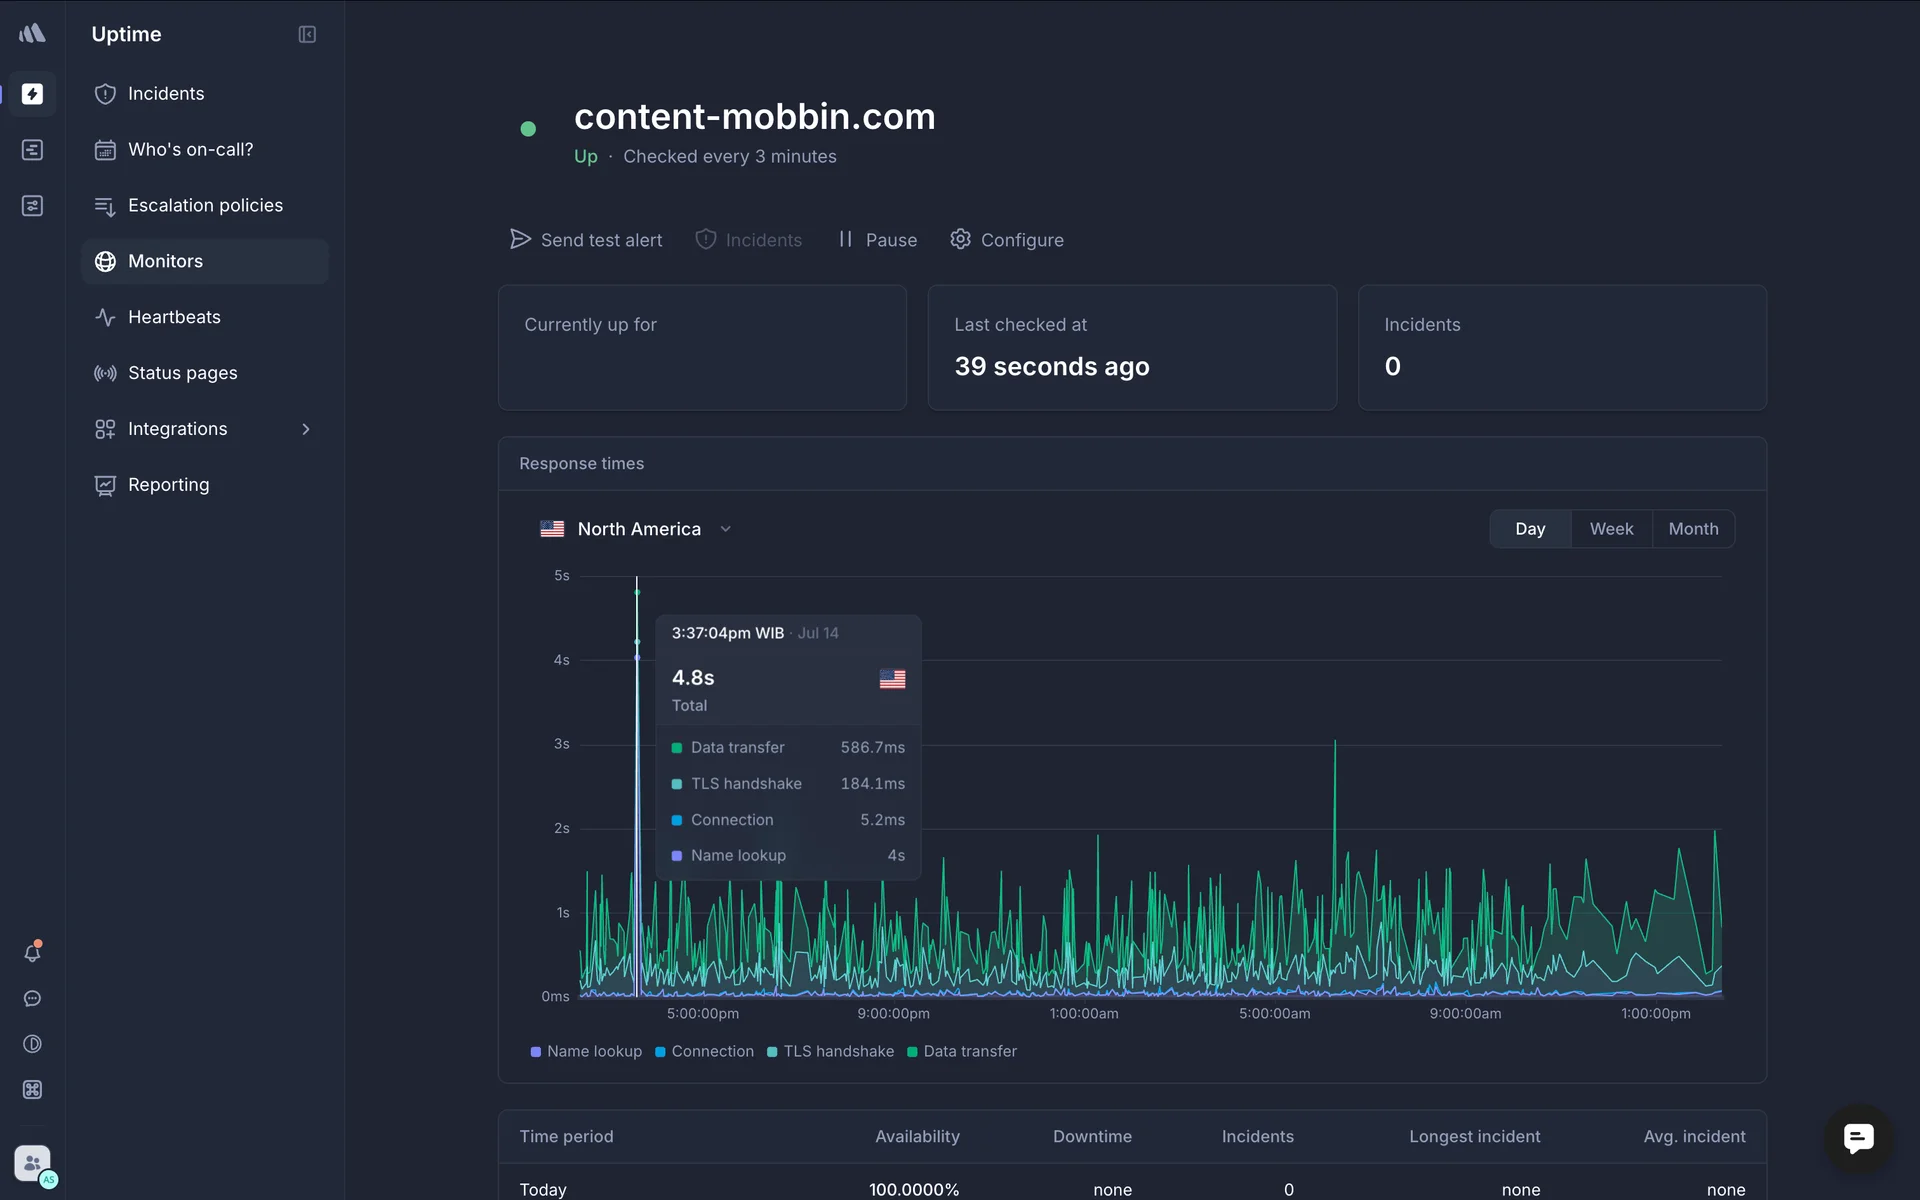Screen dimensions: 1920x1200
Task: Open Heartbeats in the sidebar
Action: click(174, 317)
